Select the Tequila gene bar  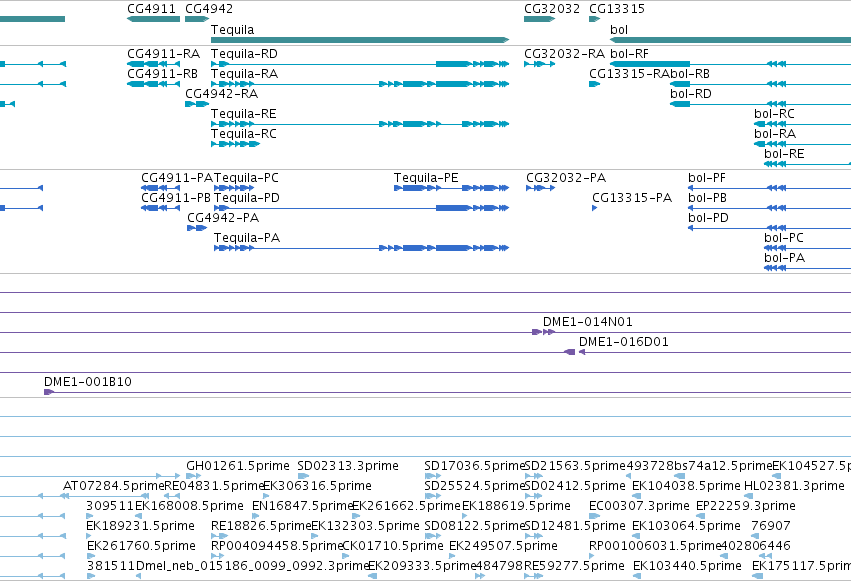tap(360, 40)
